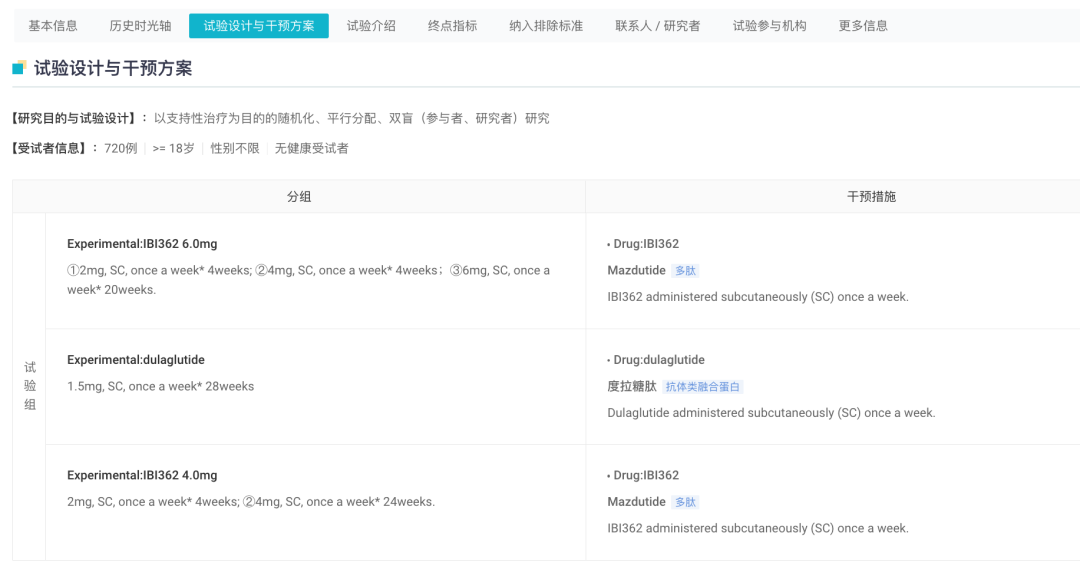Open the 试验参与机构 tab
The image size is (1080, 583).
click(x=769, y=26)
